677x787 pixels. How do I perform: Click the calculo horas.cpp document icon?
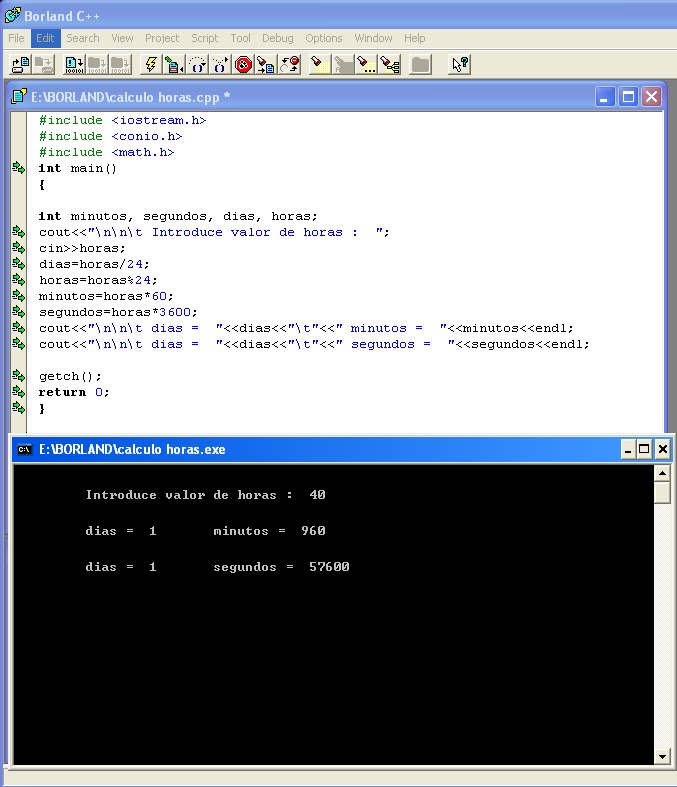pyautogui.click(x=19, y=96)
